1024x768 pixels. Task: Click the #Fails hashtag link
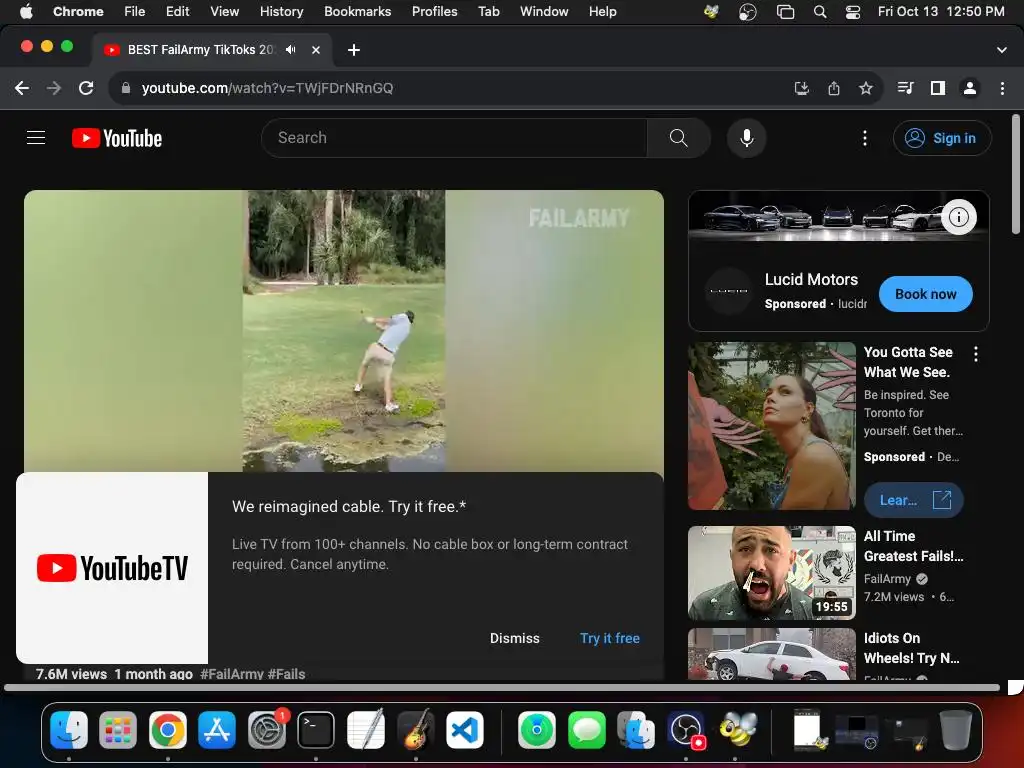pos(286,674)
